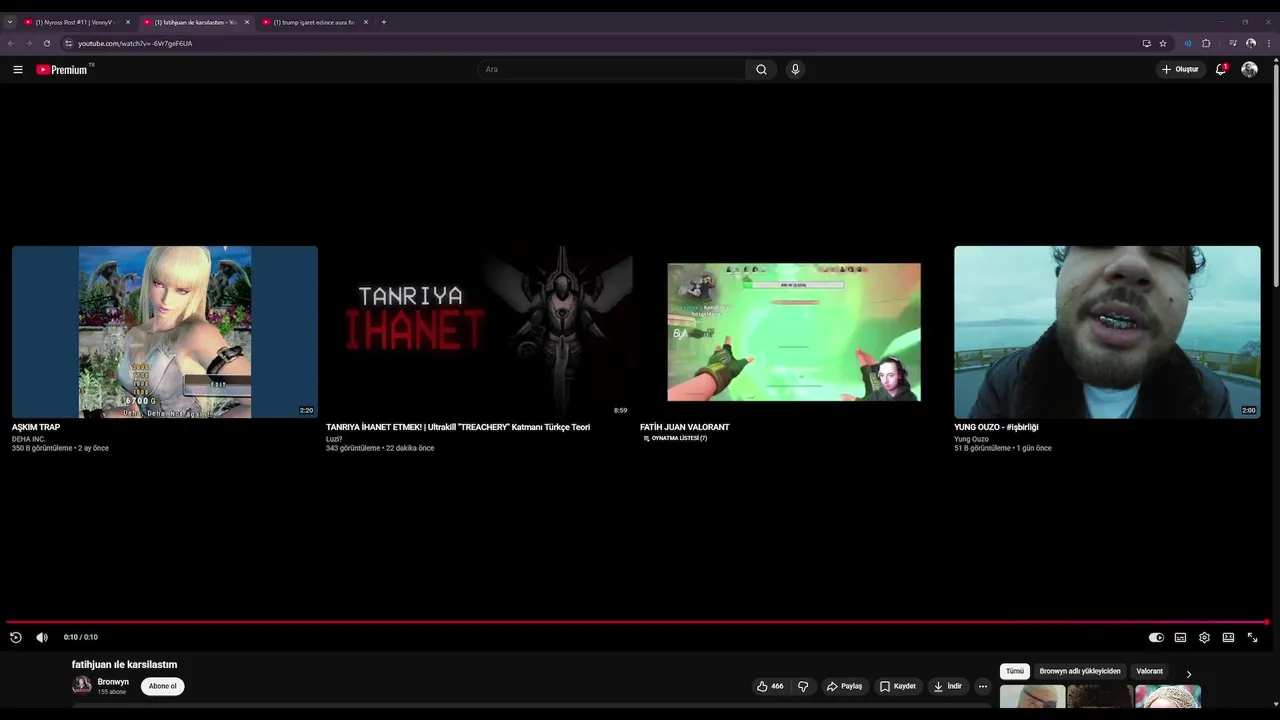Subscribe with the Abone ol button
Image resolution: width=1280 pixels, height=720 pixels.
(x=163, y=686)
